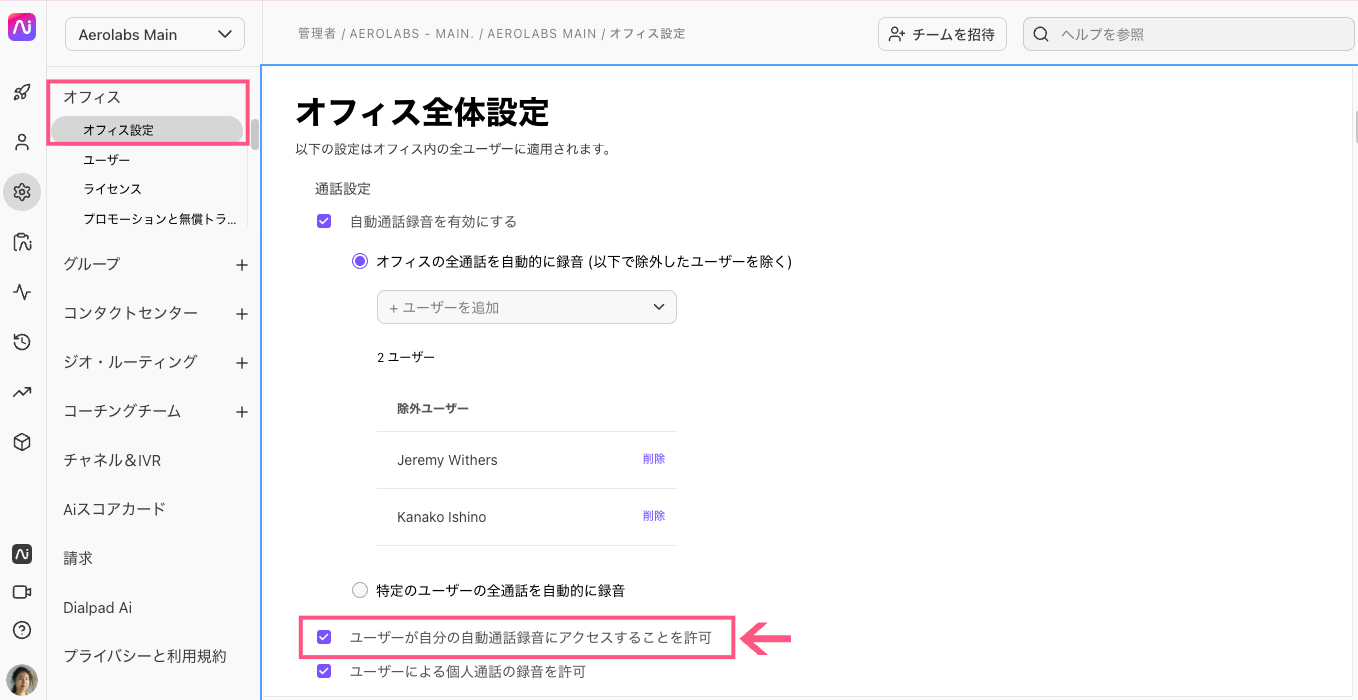Open コンタクトセンター in the sidebar
The image size is (1358, 700).
coord(130,313)
